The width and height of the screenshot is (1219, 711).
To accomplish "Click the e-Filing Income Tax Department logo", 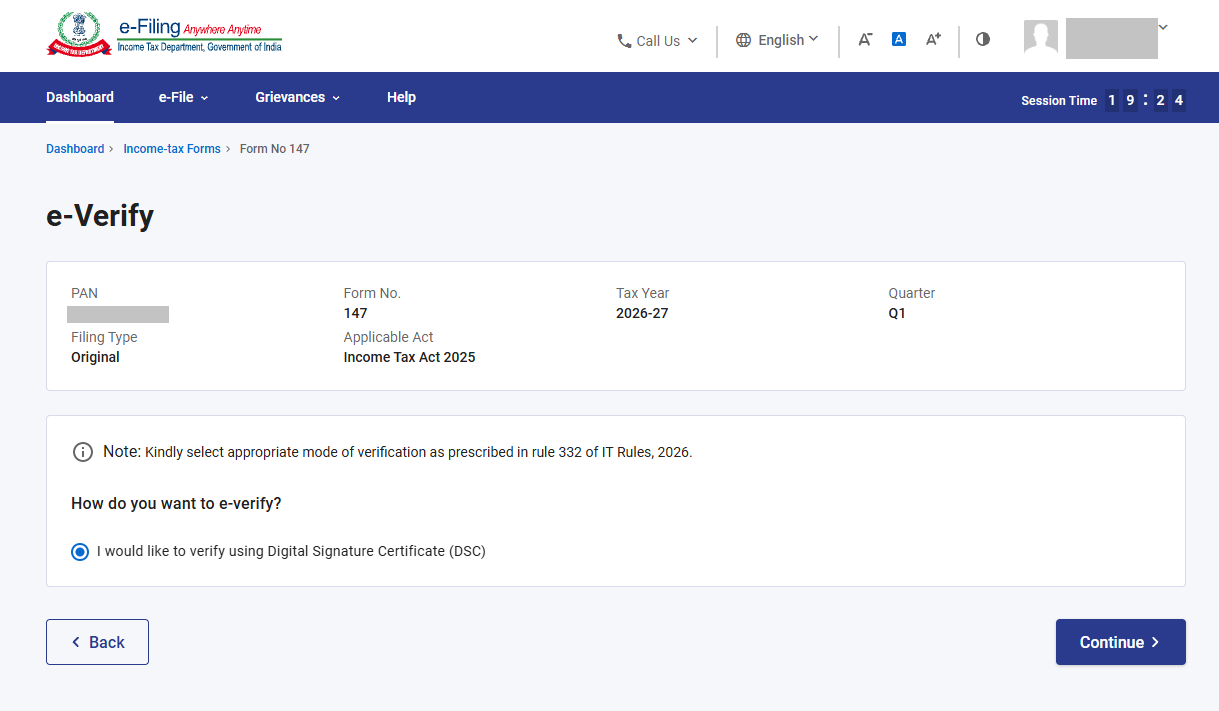I will (x=164, y=35).
